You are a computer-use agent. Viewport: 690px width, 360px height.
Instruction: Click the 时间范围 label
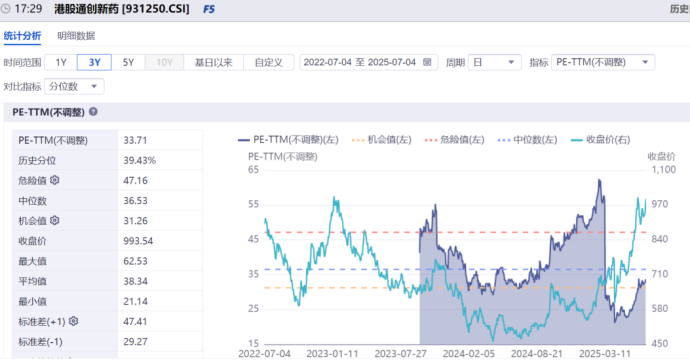[22, 62]
